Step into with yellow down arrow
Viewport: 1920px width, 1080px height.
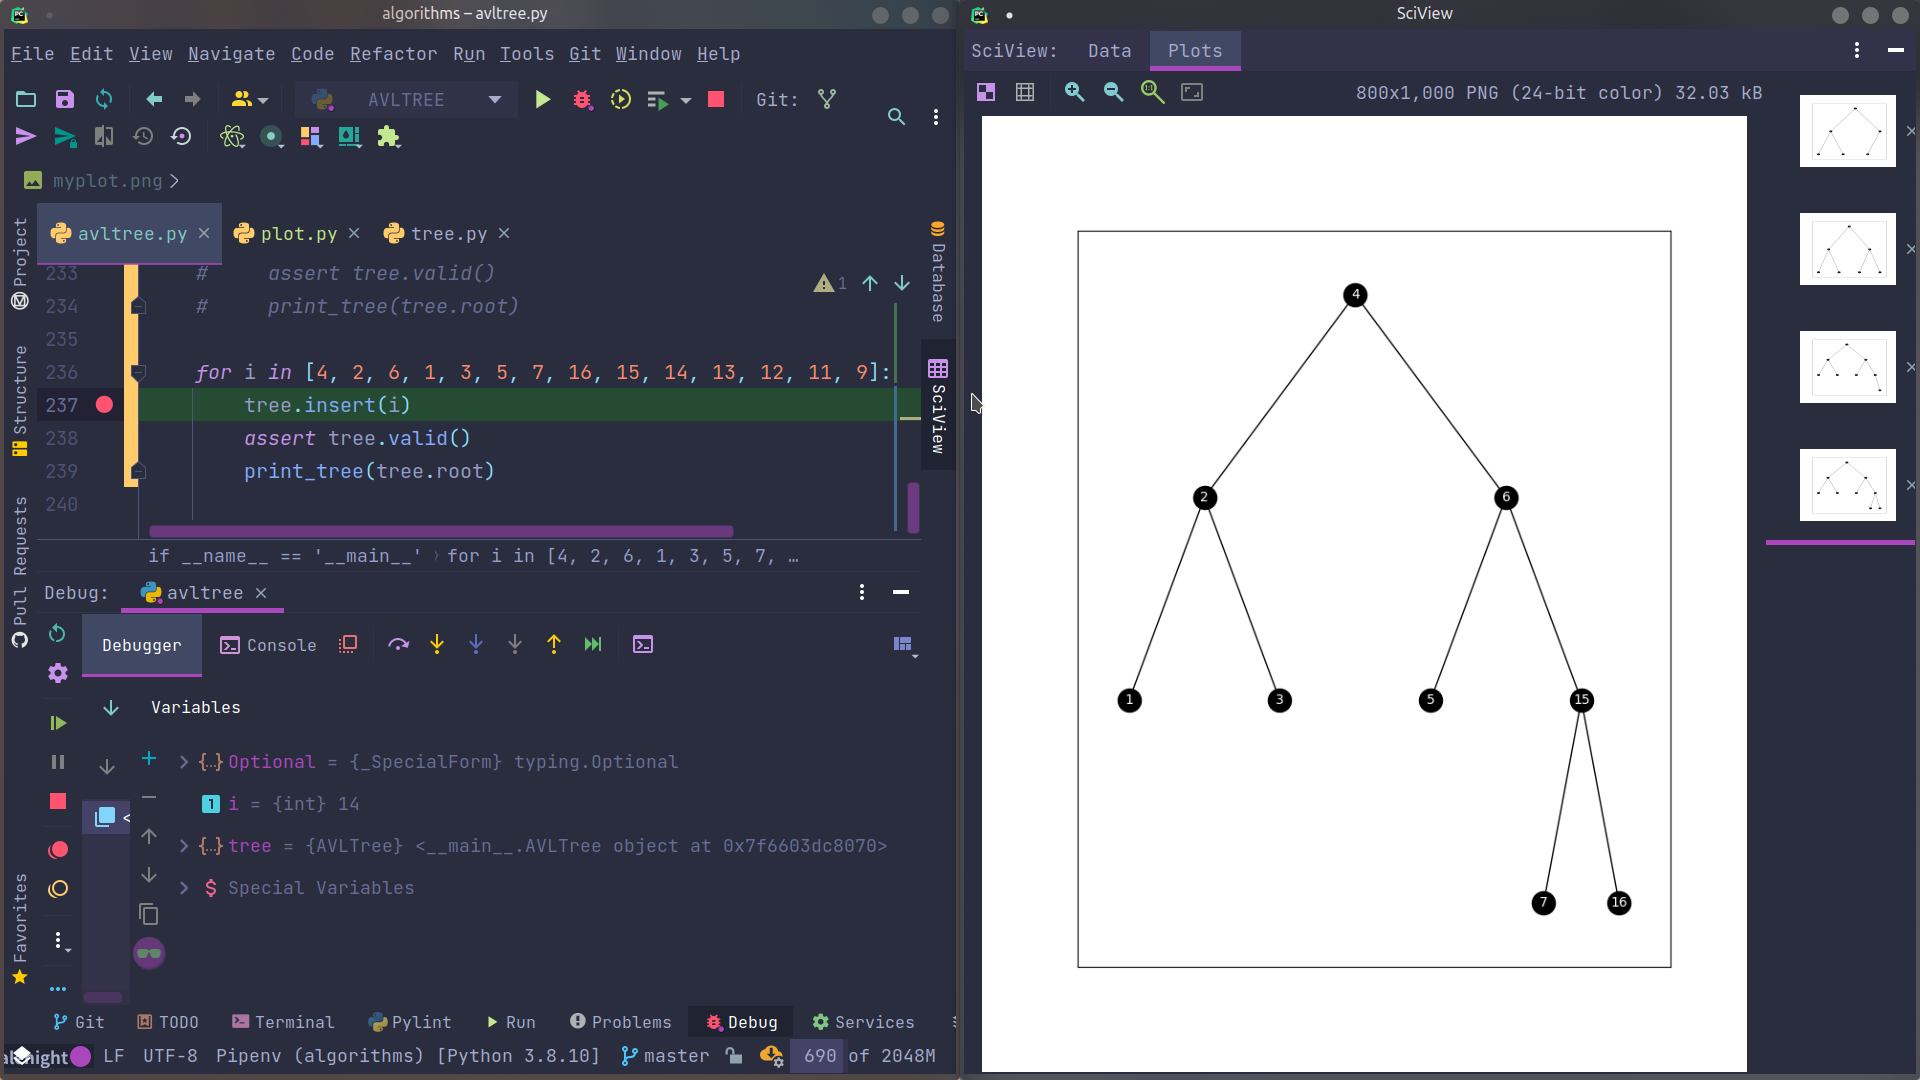click(x=437, y=645)
